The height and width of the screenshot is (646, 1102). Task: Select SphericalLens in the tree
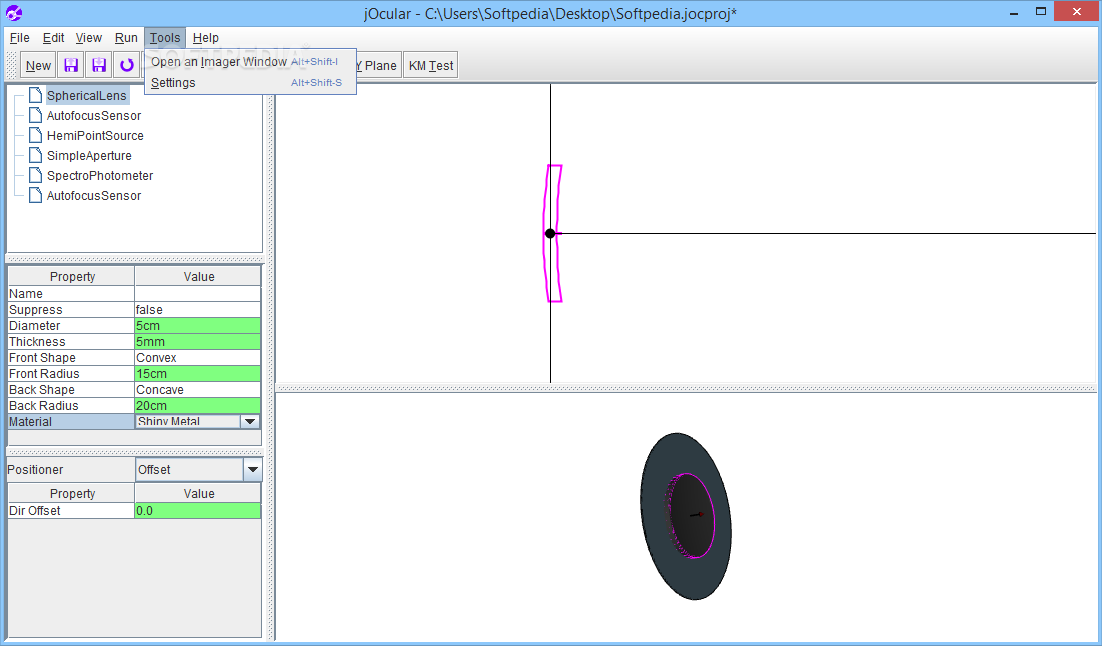(86, 96)
